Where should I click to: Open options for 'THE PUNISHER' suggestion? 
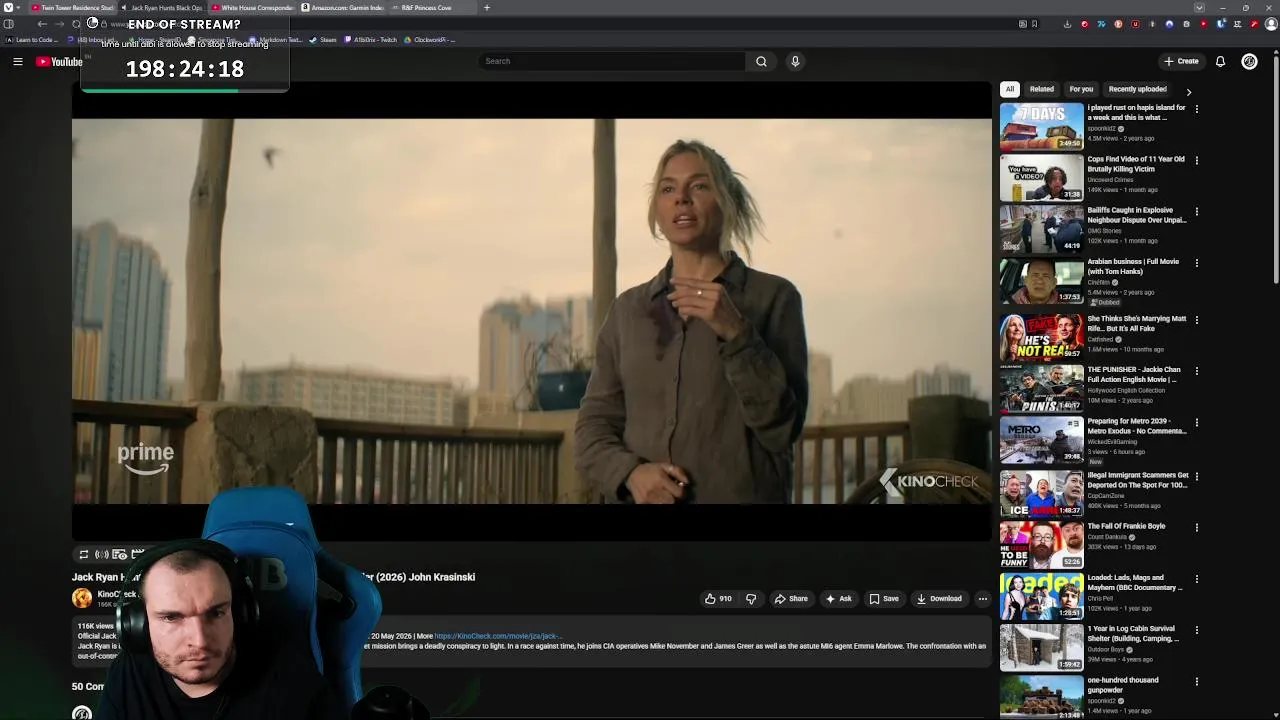(x=1197, y=371)
